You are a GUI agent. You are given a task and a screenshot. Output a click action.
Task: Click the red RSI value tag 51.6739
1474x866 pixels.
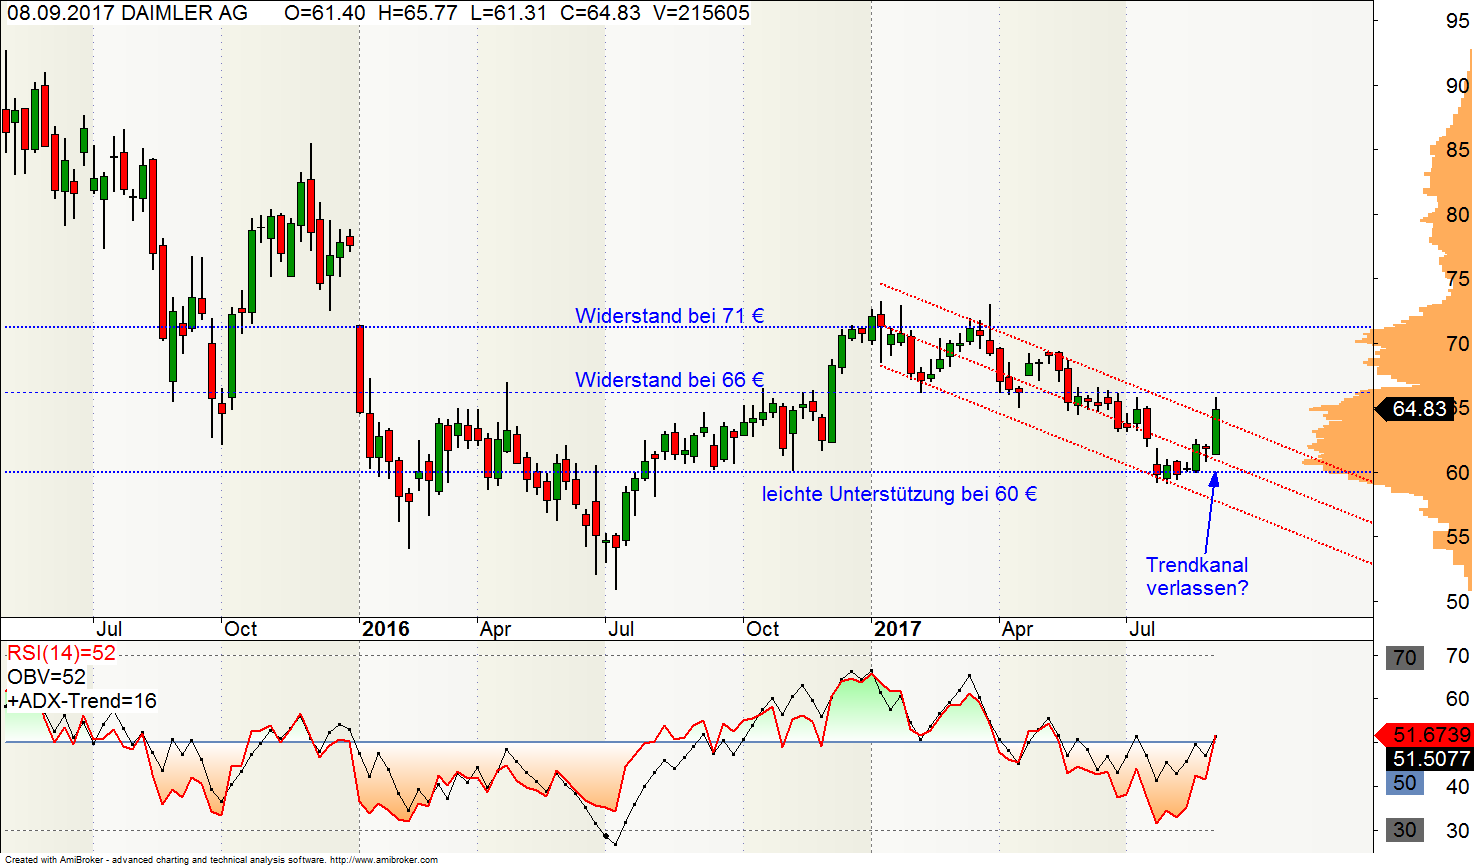coord(1425,735)
